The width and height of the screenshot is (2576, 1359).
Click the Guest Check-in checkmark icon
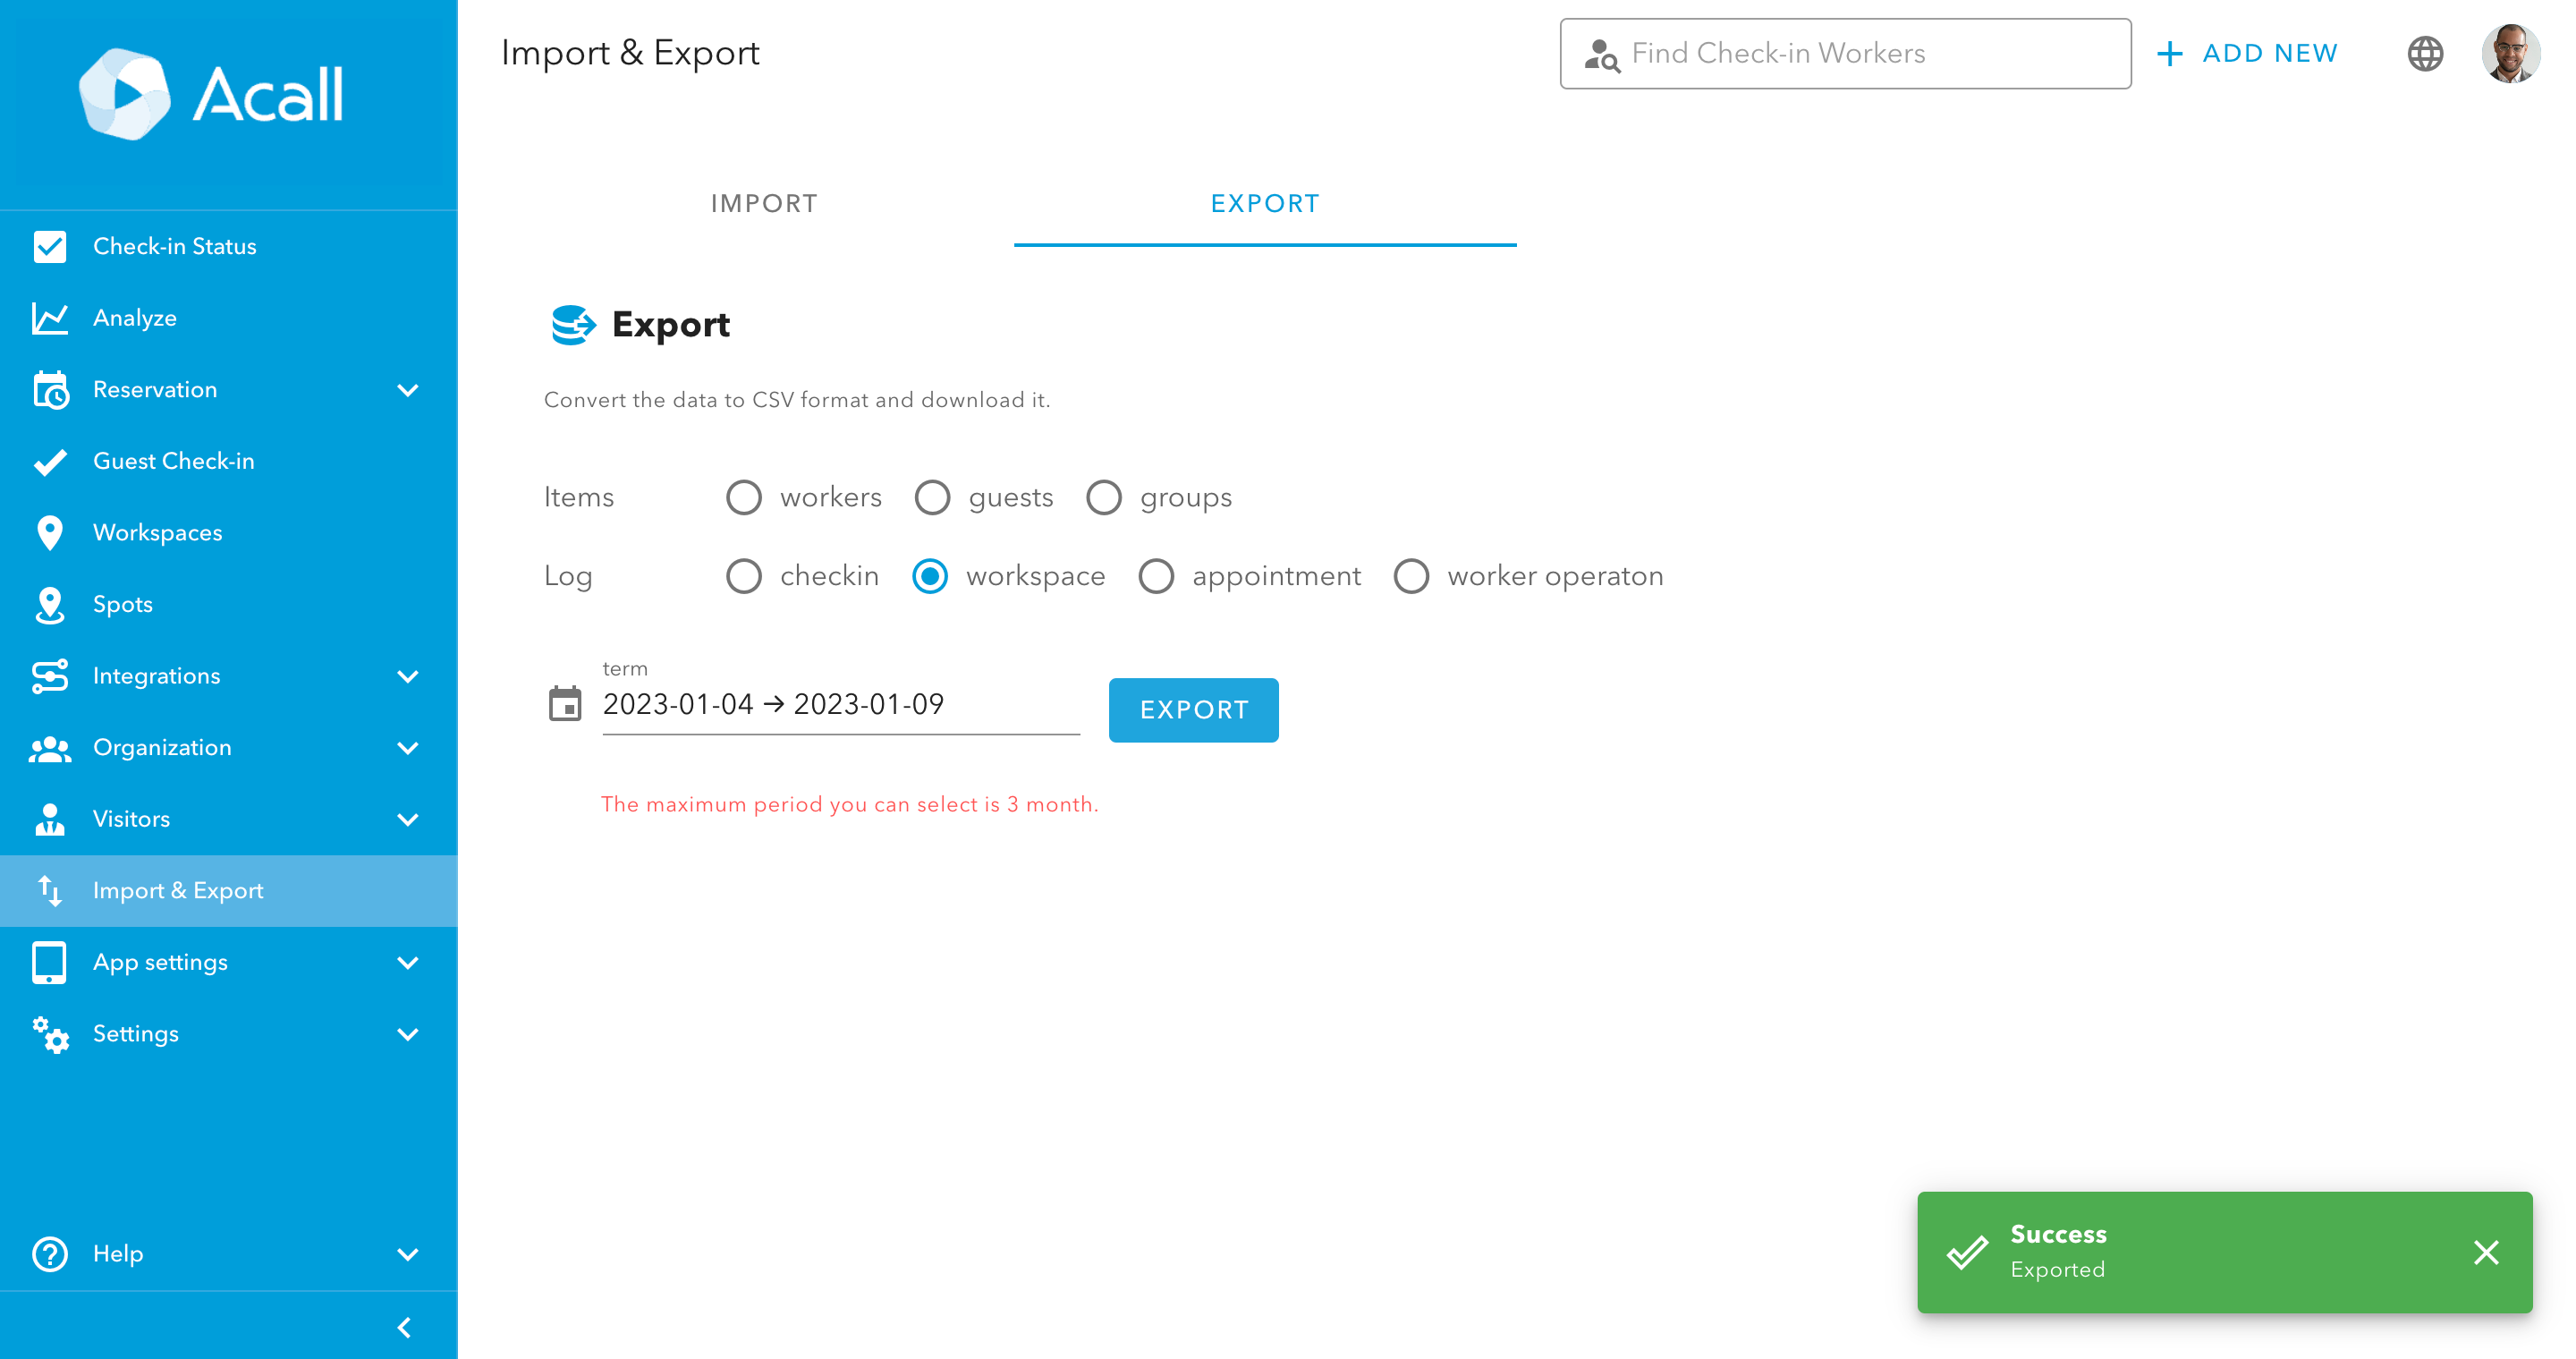pos(49,461)
